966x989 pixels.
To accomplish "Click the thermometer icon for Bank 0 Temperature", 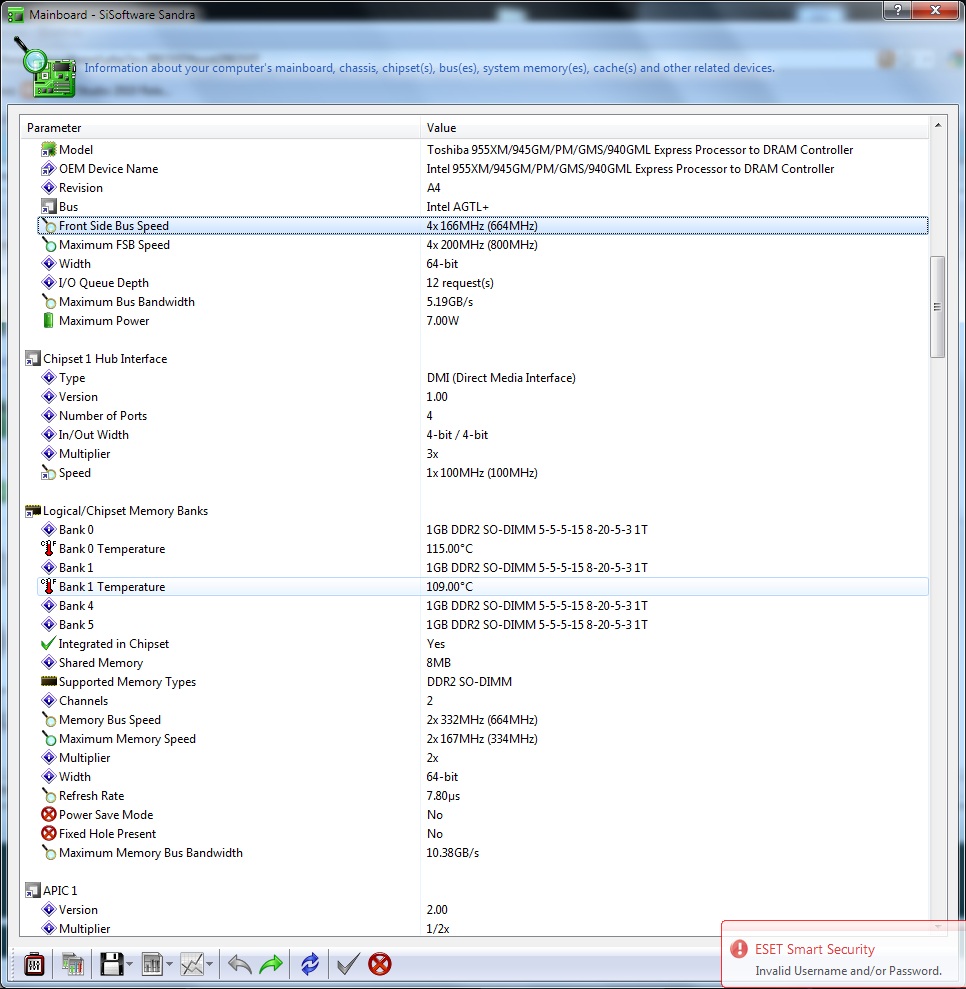I will tap(49, 548).
